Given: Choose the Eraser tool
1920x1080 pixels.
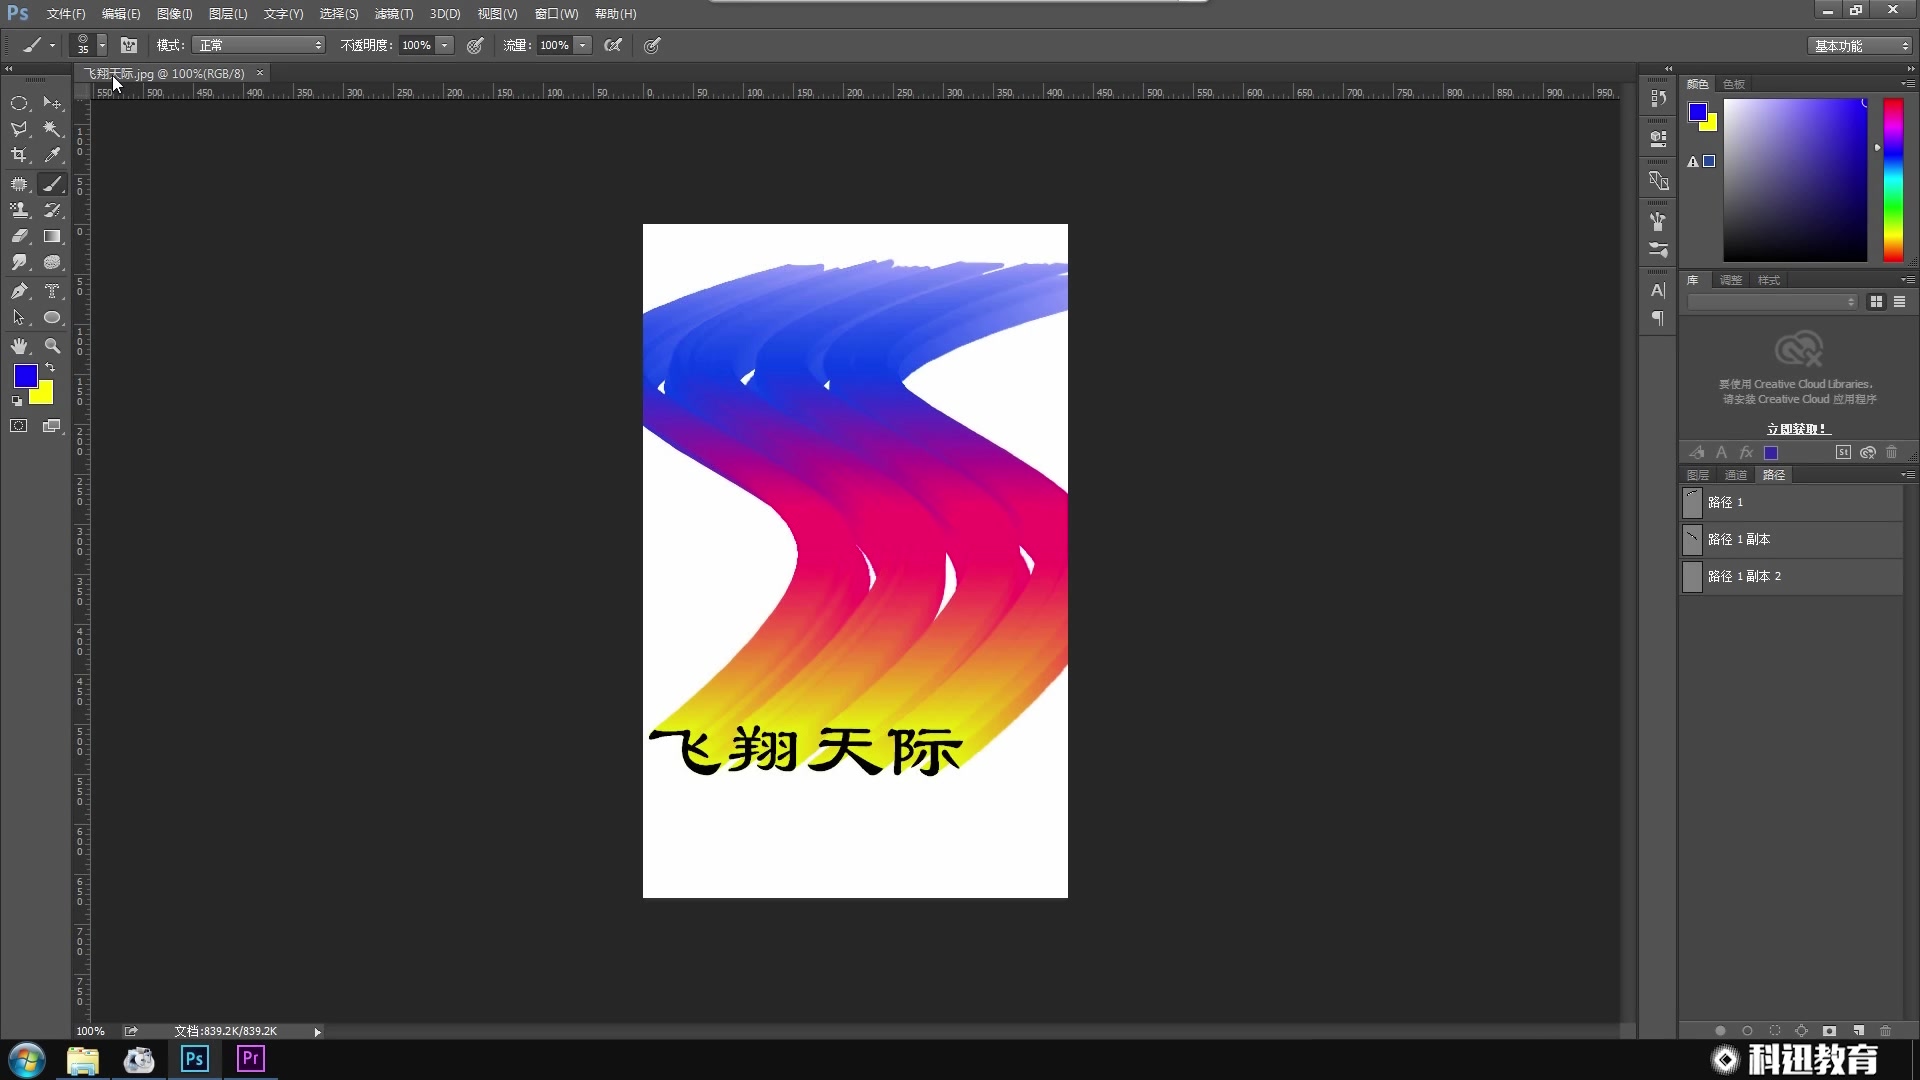Looking at the screenshot, I should tap(20, 236).
